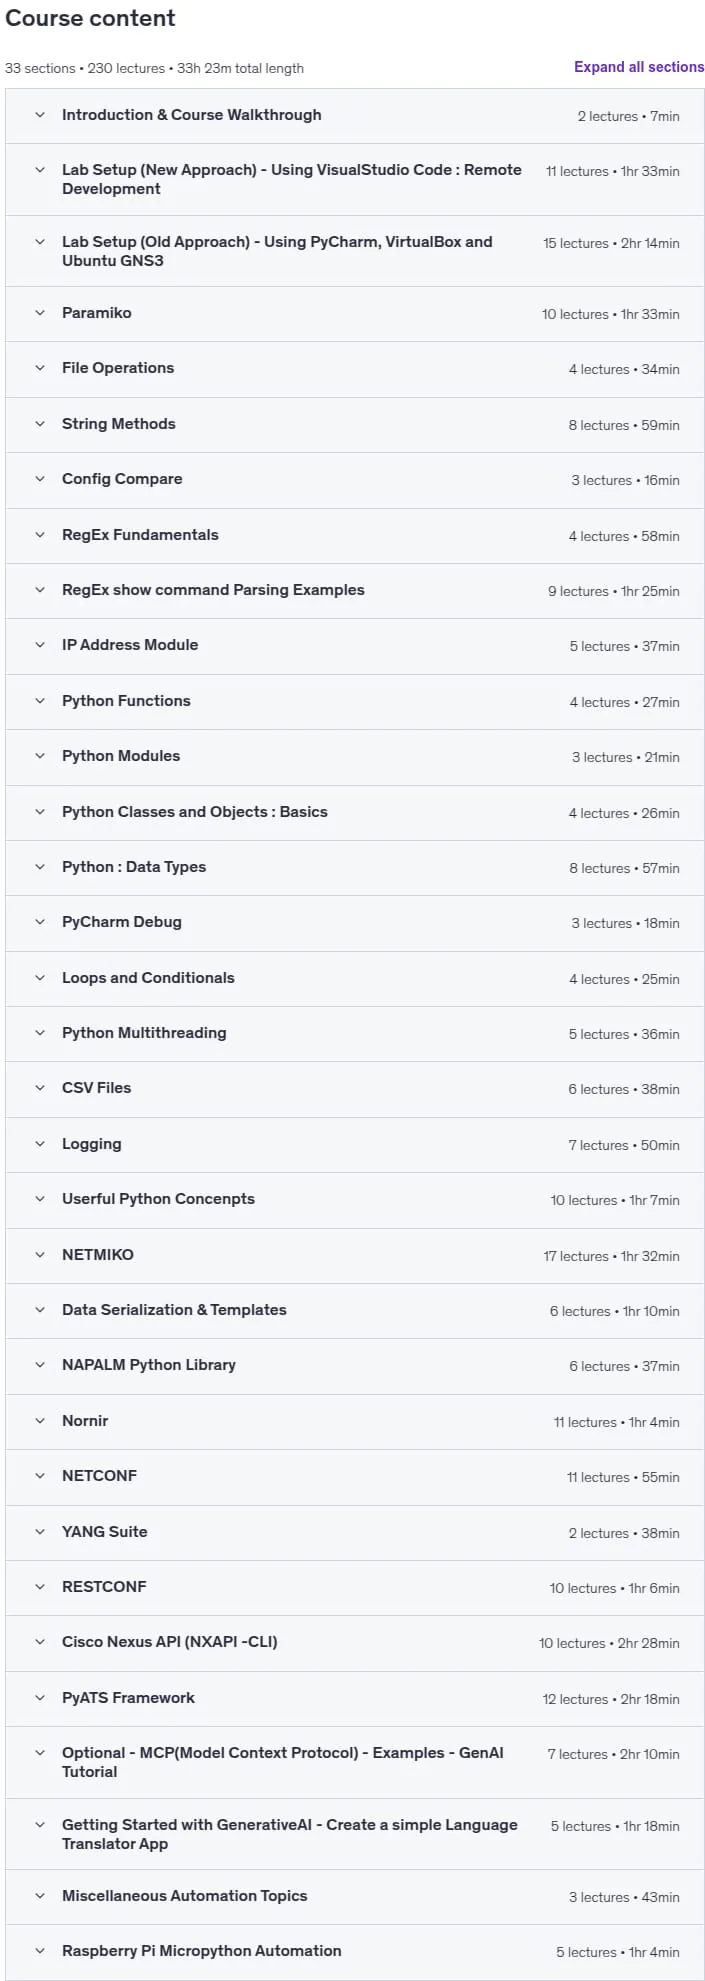The width and height of the screenshot is (705, 1981).
Task: Click the chevron arrow next to CSV Files
Action: (40, 1088)
